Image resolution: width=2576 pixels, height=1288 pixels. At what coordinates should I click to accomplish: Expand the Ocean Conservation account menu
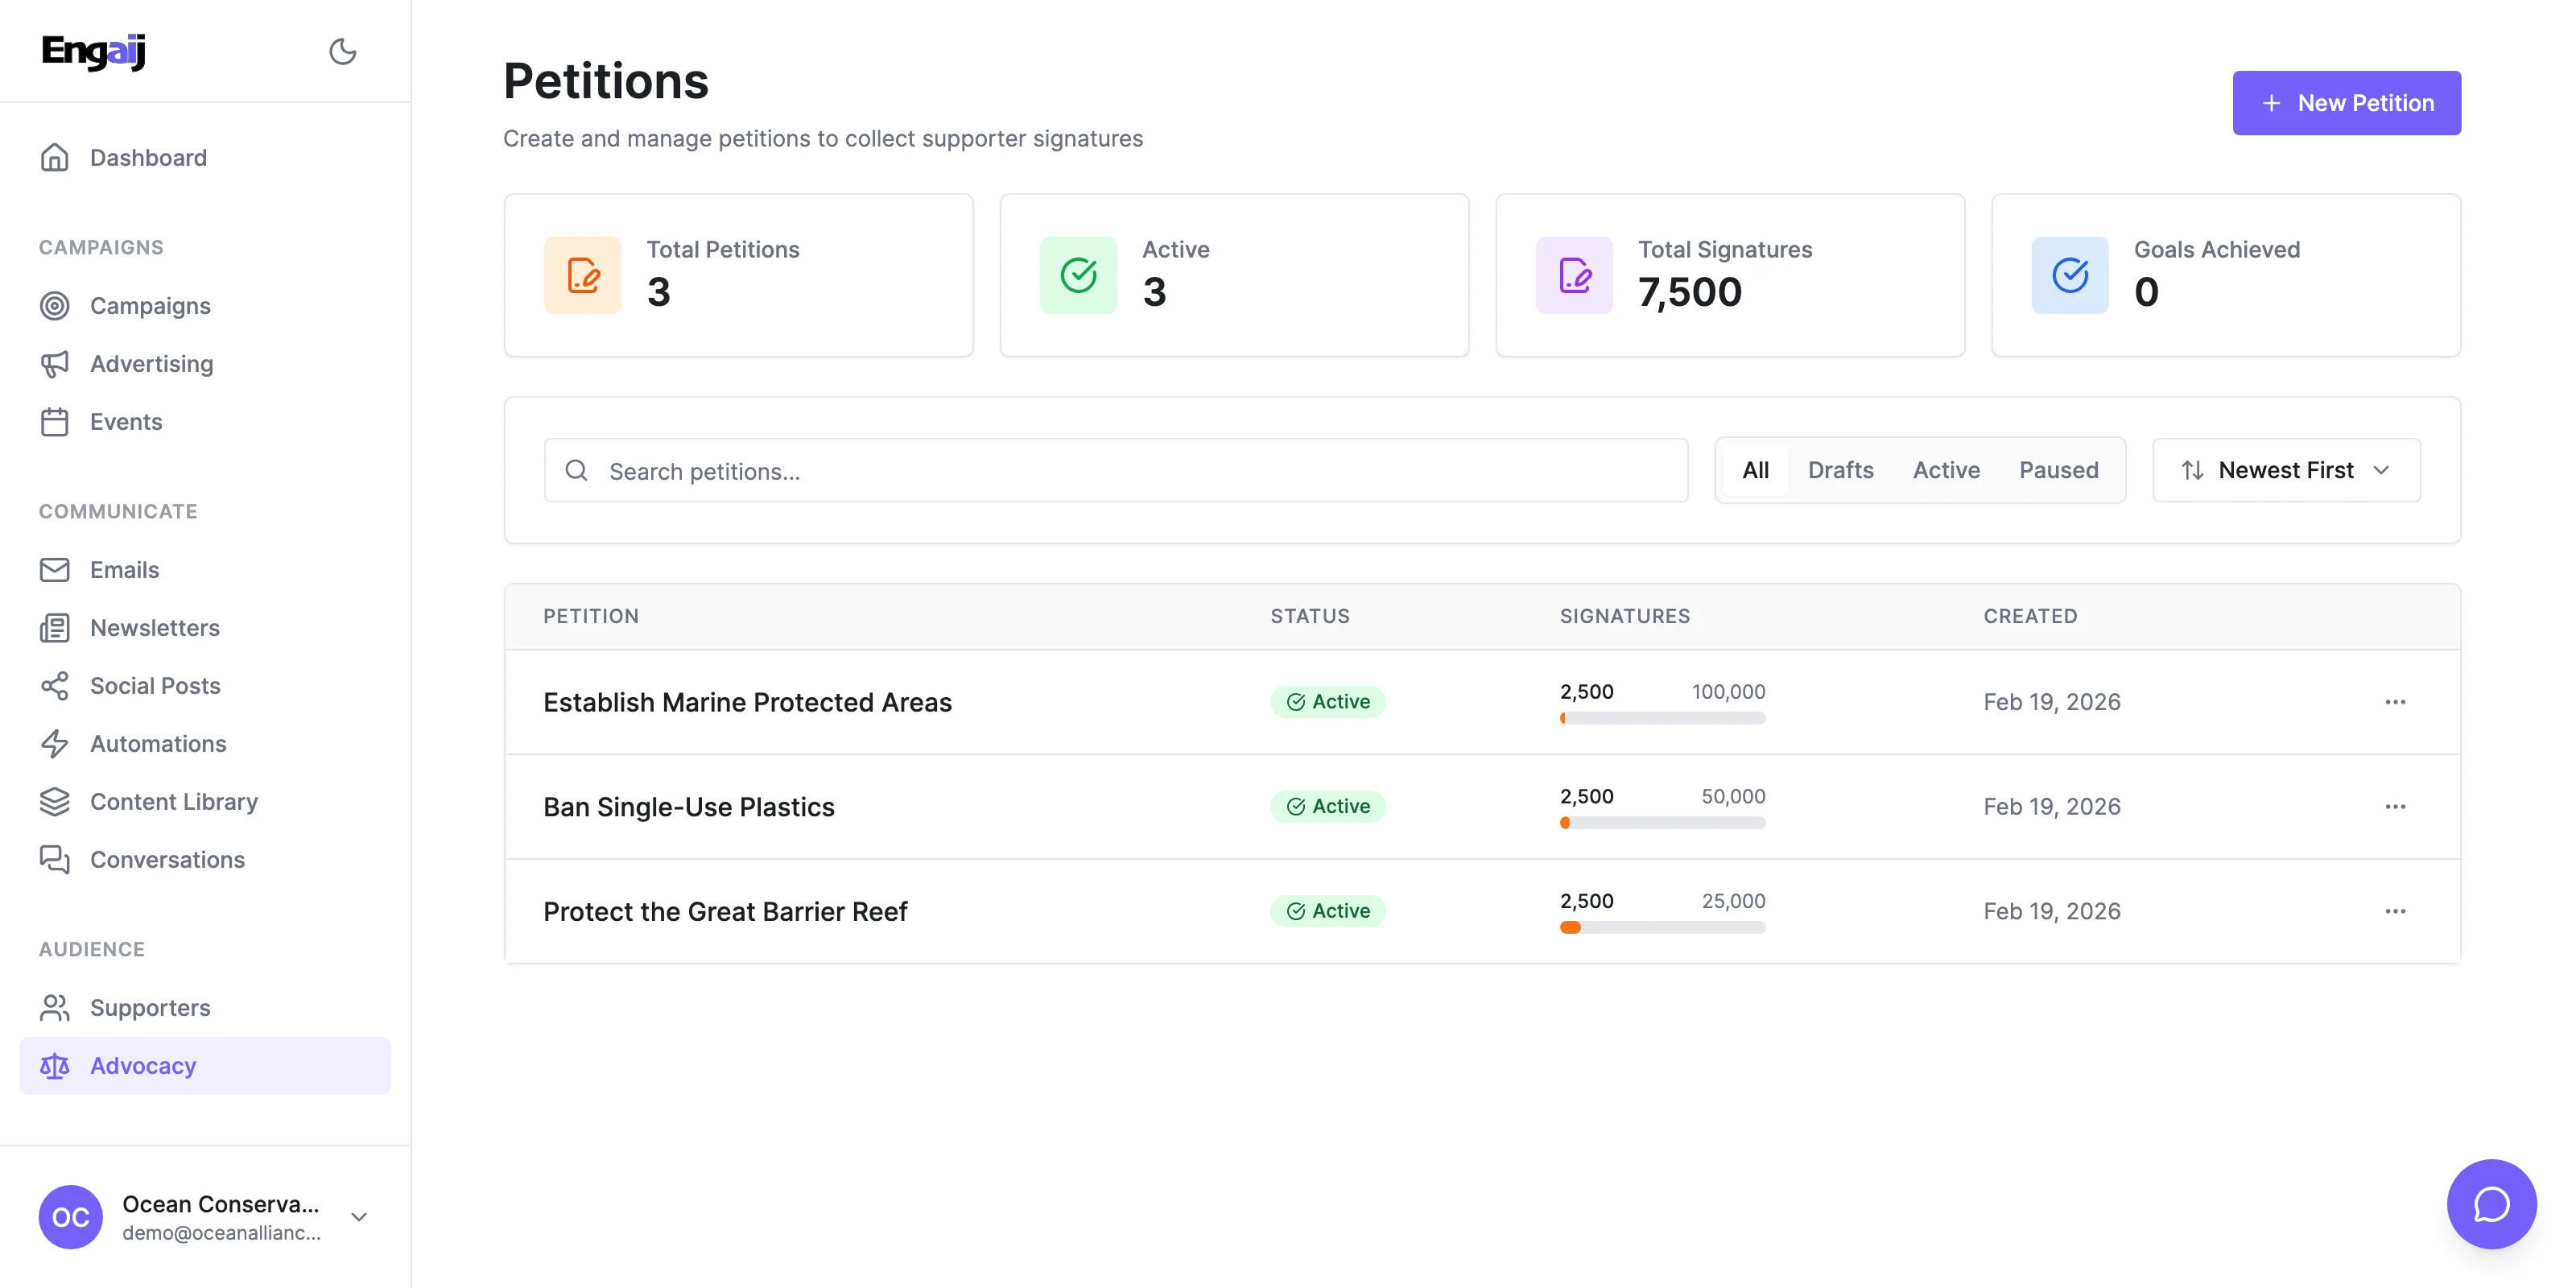tap(359, 1217)
